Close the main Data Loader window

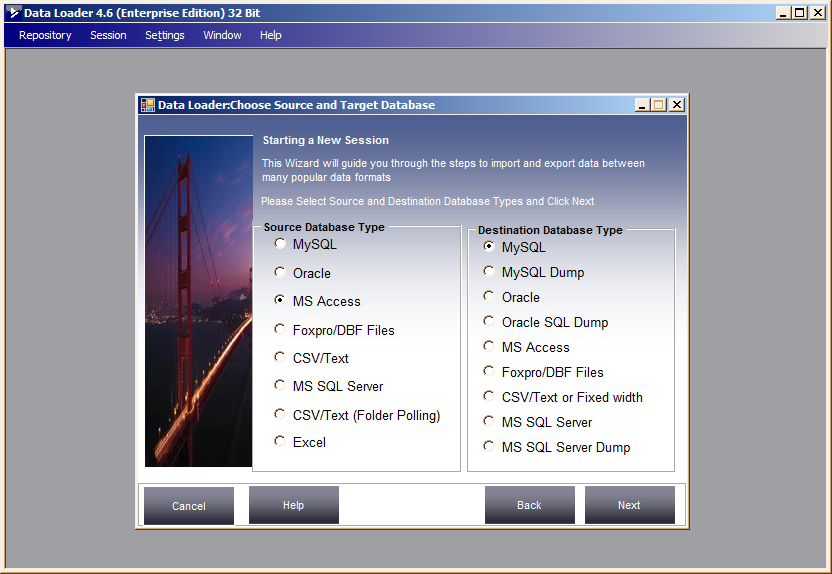(x=818, y=13)
